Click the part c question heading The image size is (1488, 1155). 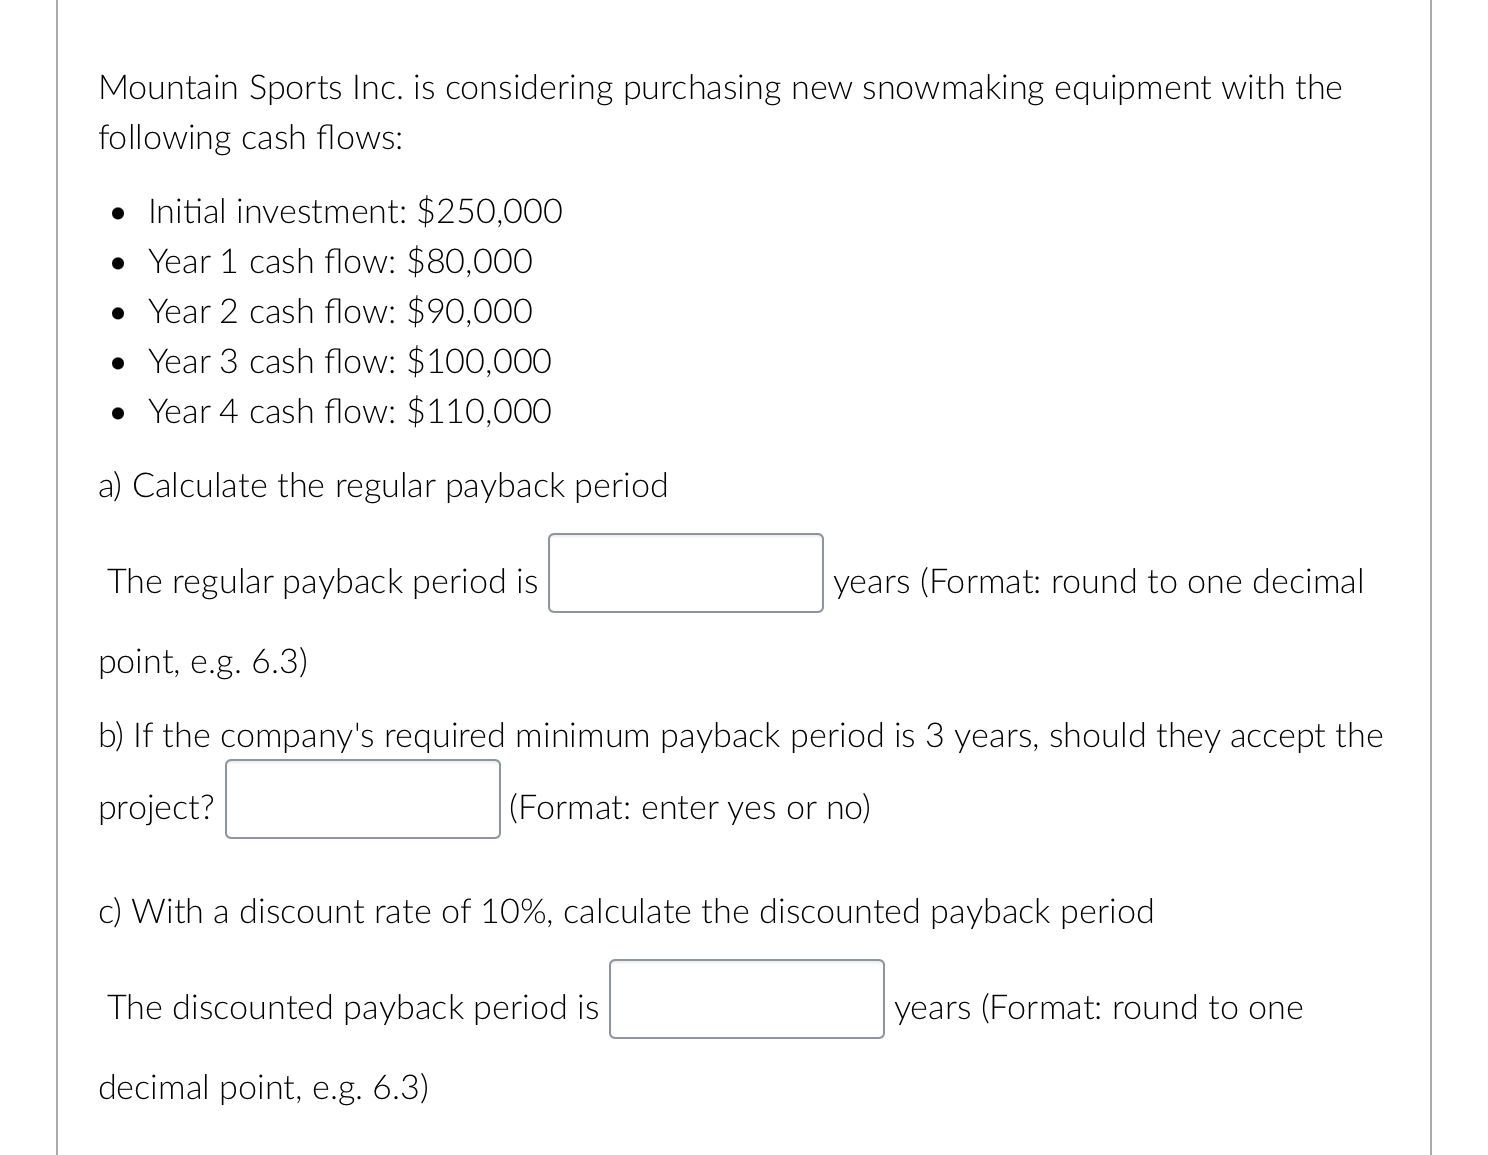click(625, 911)
